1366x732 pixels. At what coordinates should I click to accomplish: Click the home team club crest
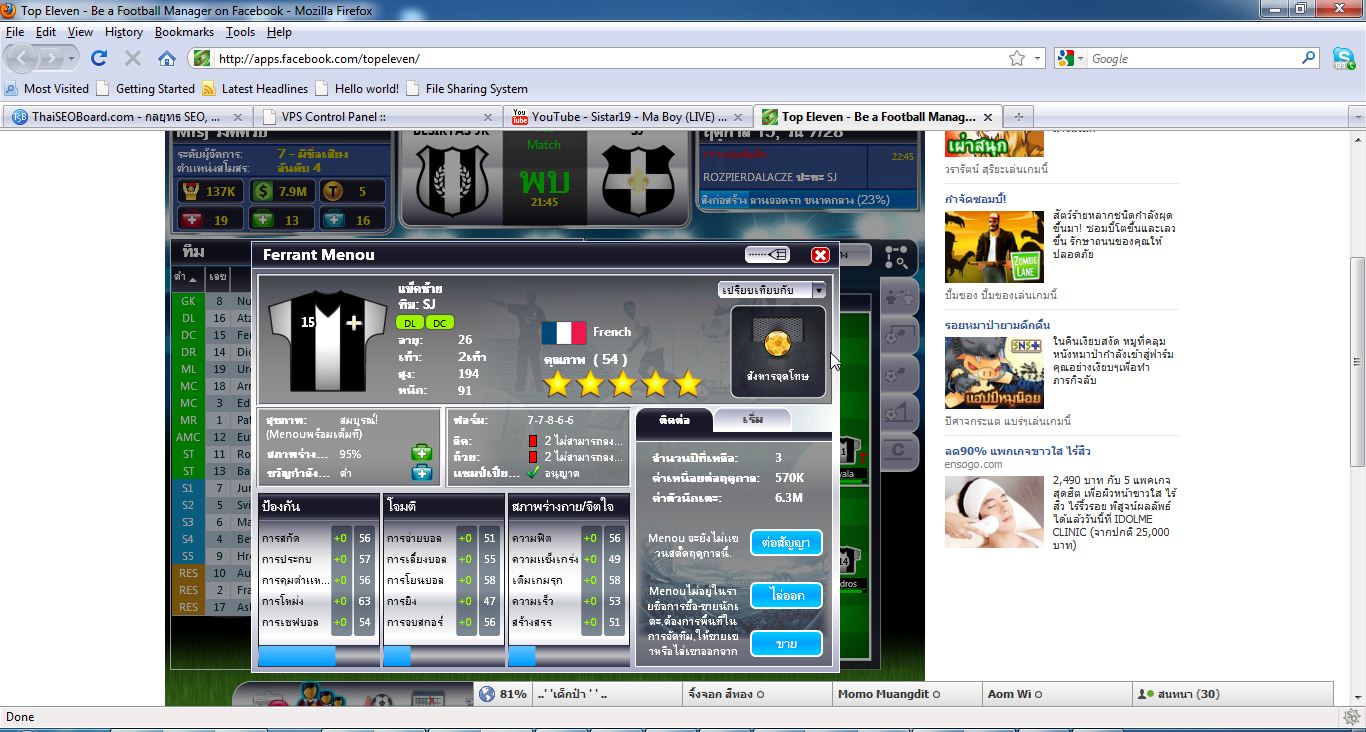coord(451,180)
